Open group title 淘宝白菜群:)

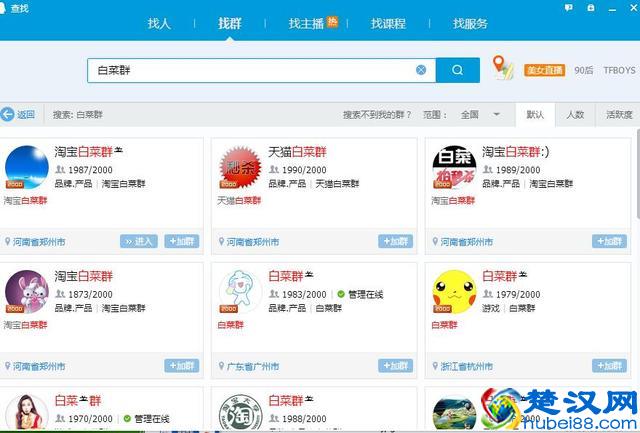[x=516, y=152]
